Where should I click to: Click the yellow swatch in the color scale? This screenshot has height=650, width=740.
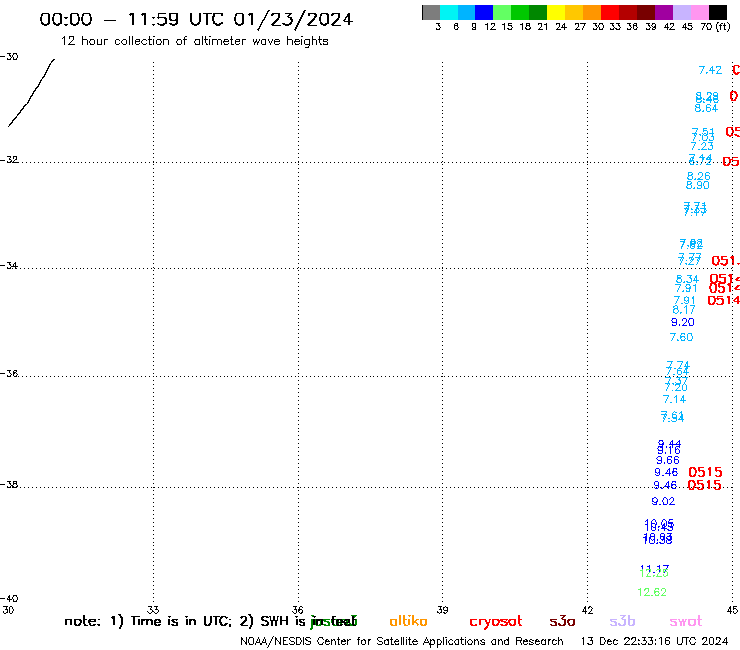pos(556,12)
